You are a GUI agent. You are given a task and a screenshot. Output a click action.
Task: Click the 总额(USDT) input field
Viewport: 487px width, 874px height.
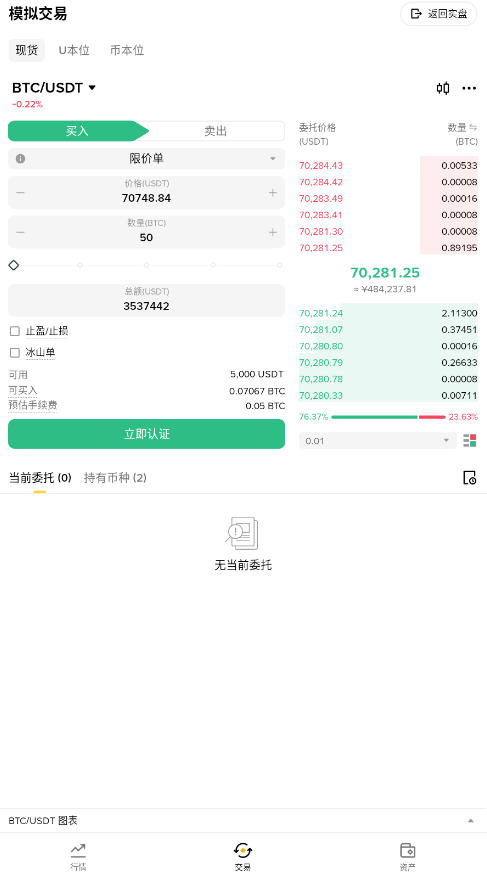click(147, 300)
